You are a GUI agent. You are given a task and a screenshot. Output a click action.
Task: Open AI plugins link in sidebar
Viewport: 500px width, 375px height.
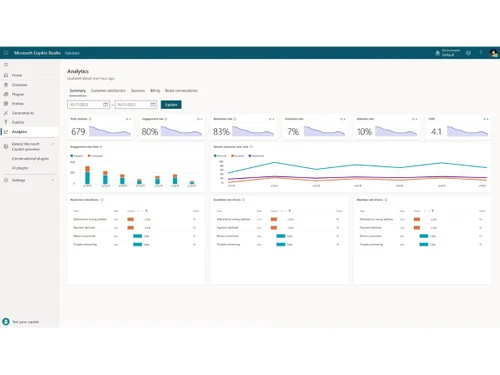20,168
